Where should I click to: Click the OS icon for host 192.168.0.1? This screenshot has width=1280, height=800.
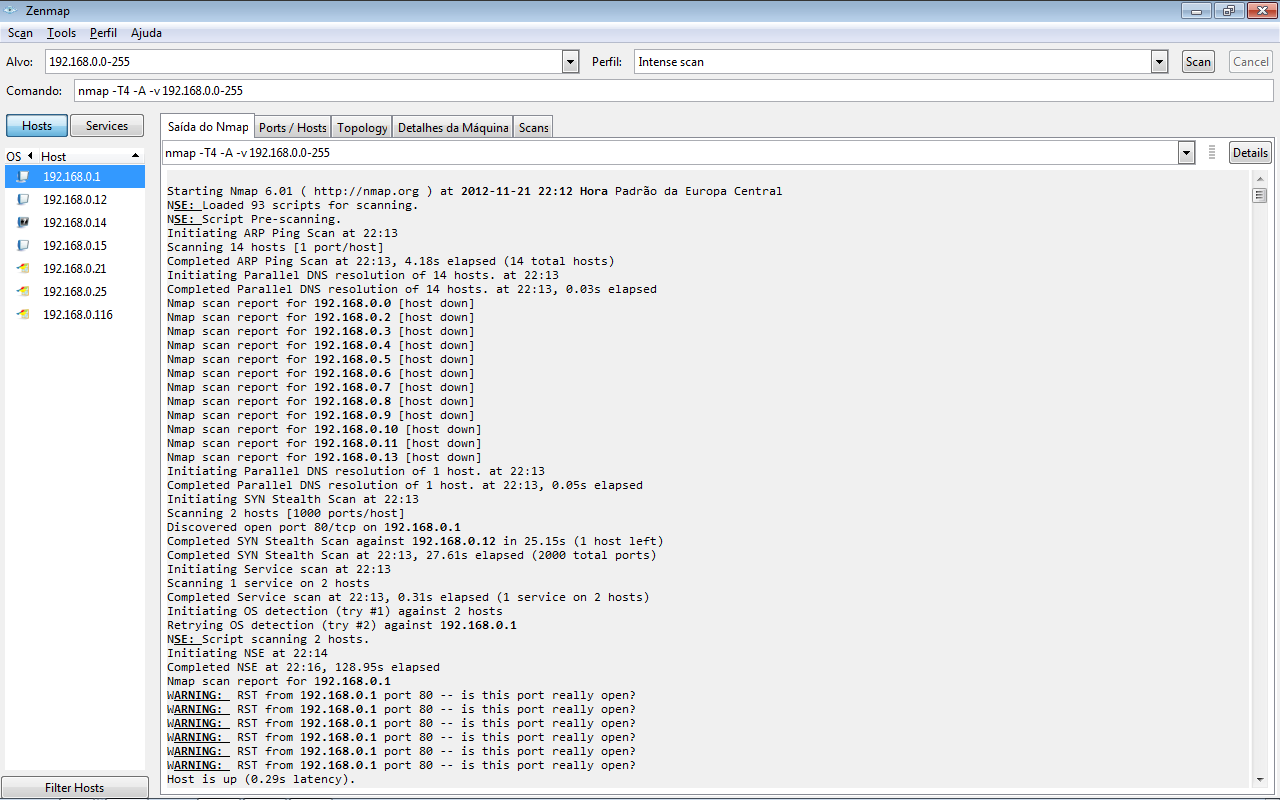tap(22, 177)
